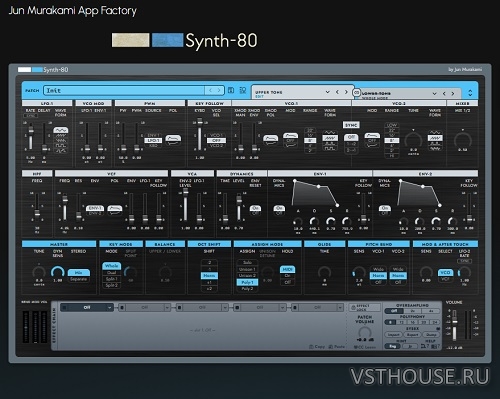Image resolution: width=500 pixels, height=399 pixels.
Task: Click the SysEx Export button
Action: click(412, 334)
